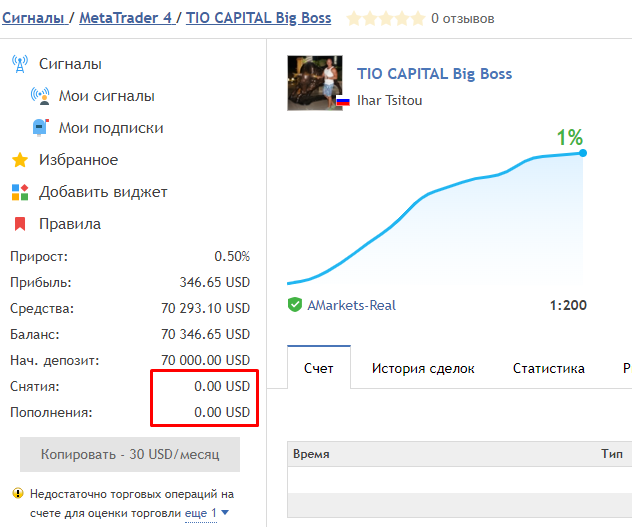Click the Пополнения 0.00 USD value
The width and height of the screenshot is (632, 527).
(x=222, y=412)
